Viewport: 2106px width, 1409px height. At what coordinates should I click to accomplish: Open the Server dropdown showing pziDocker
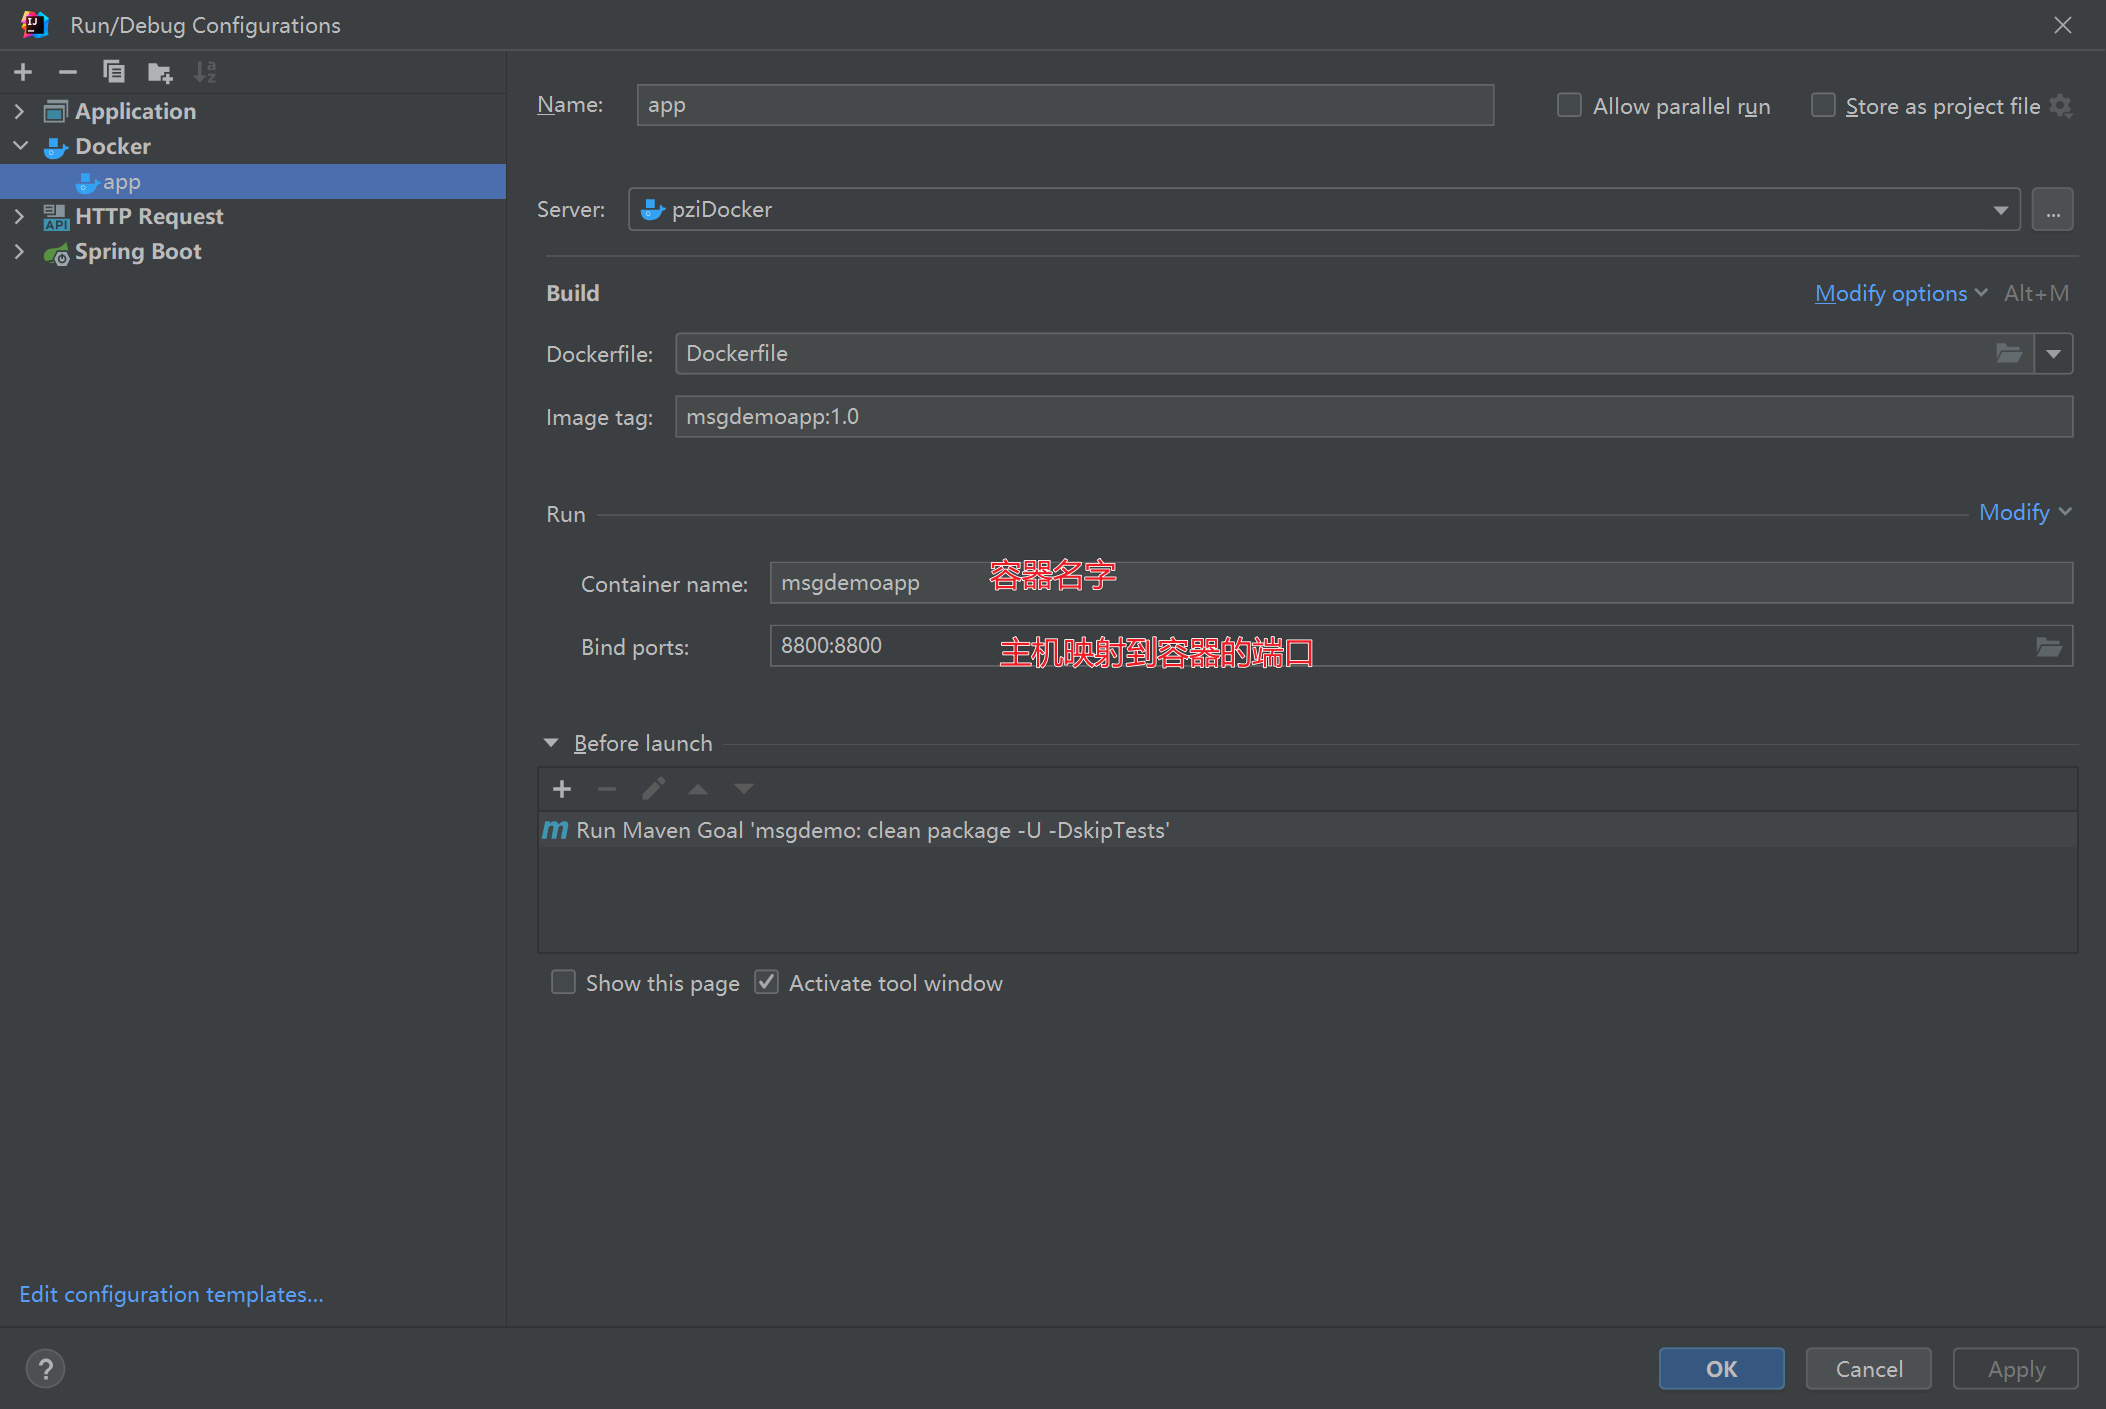tap(1324, 210)
